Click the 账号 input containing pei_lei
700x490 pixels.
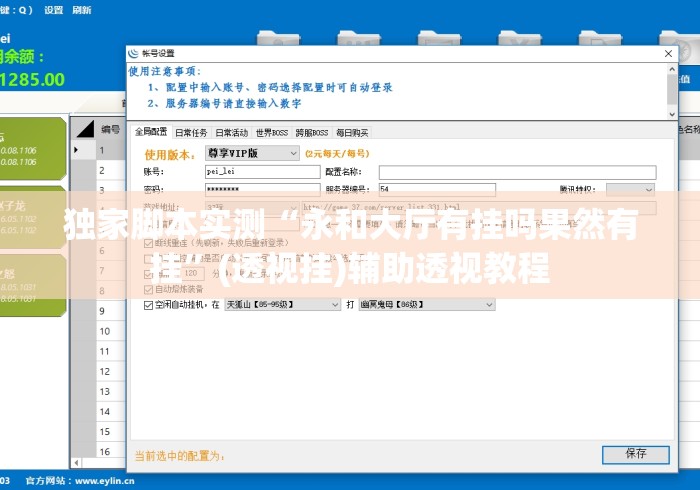pyautogui.click(x=262, y=171)
